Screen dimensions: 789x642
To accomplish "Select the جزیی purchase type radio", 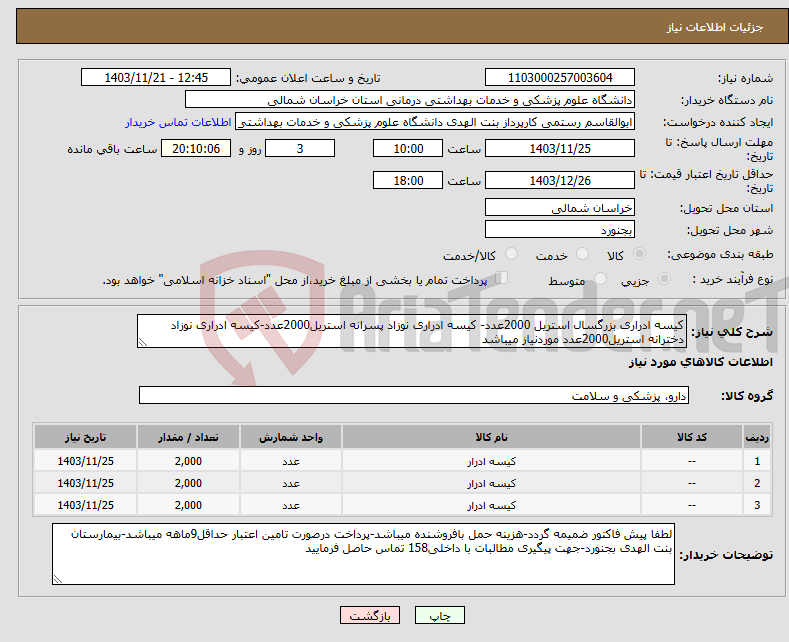I will click(x=664, y=279).
